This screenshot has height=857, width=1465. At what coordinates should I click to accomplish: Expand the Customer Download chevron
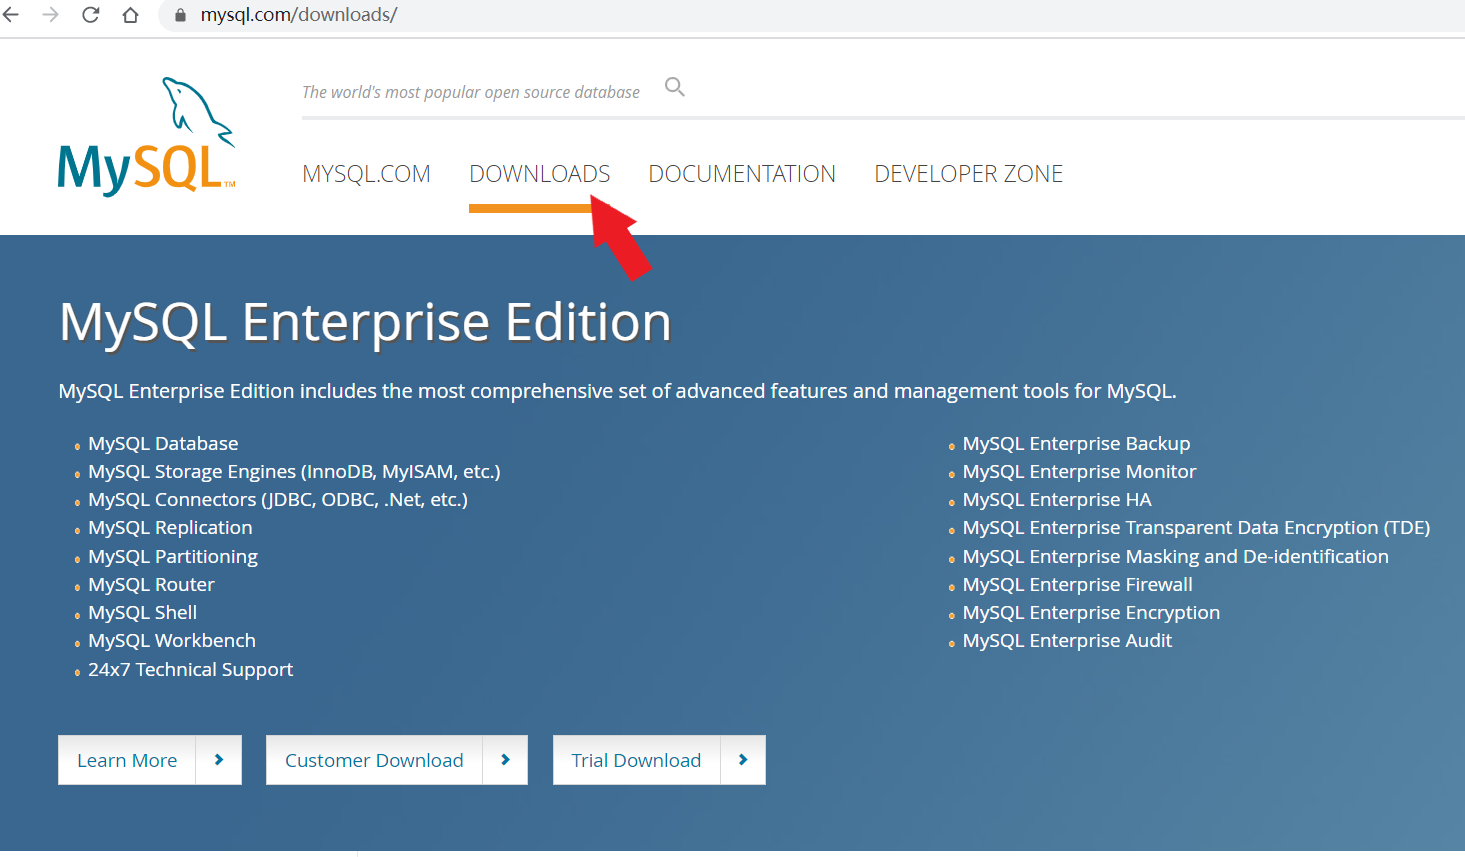[x=506, y=760]
